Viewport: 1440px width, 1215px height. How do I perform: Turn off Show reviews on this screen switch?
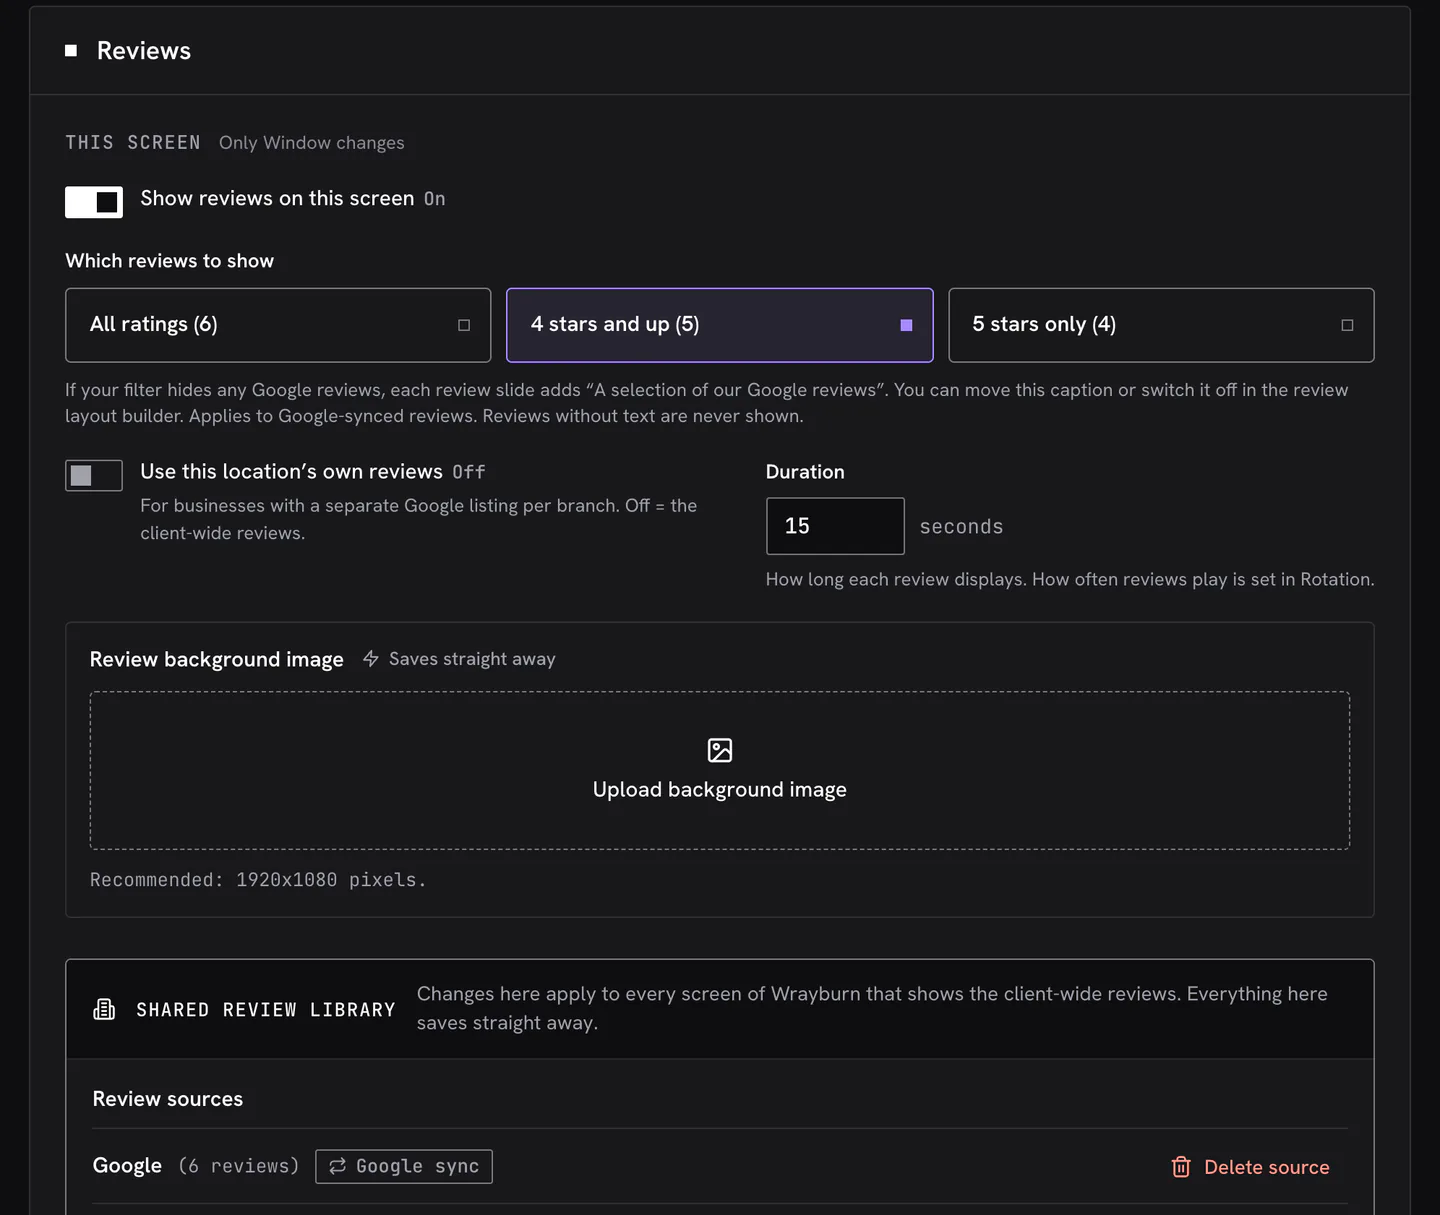(94, 201)
